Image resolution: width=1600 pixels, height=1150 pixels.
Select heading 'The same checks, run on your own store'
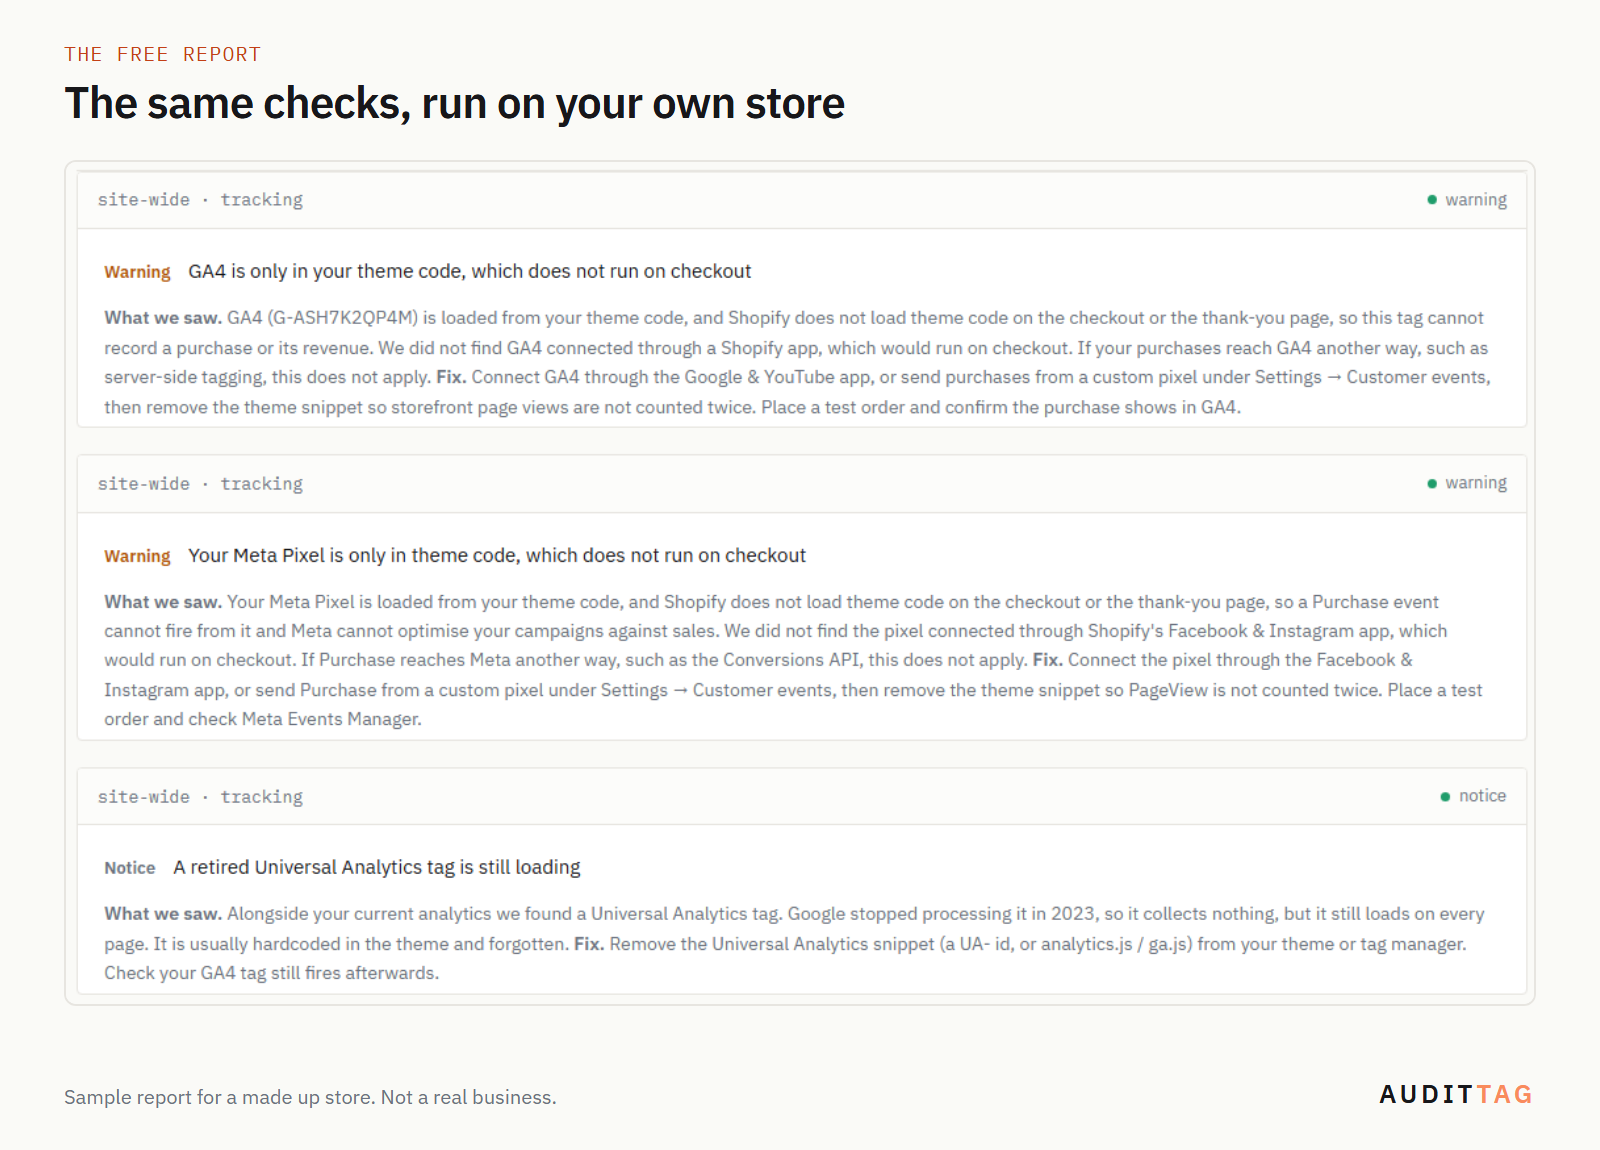pyautogui.click(x=454, y=104)
